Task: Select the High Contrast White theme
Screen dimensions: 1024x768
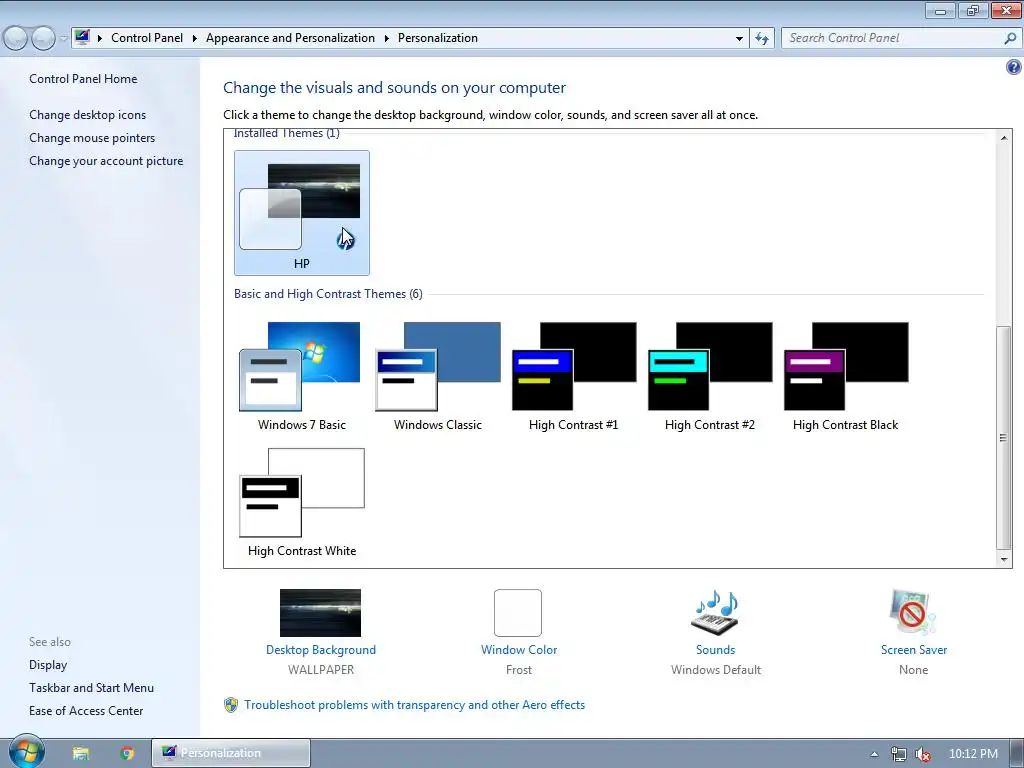Action: pos(302,502)
